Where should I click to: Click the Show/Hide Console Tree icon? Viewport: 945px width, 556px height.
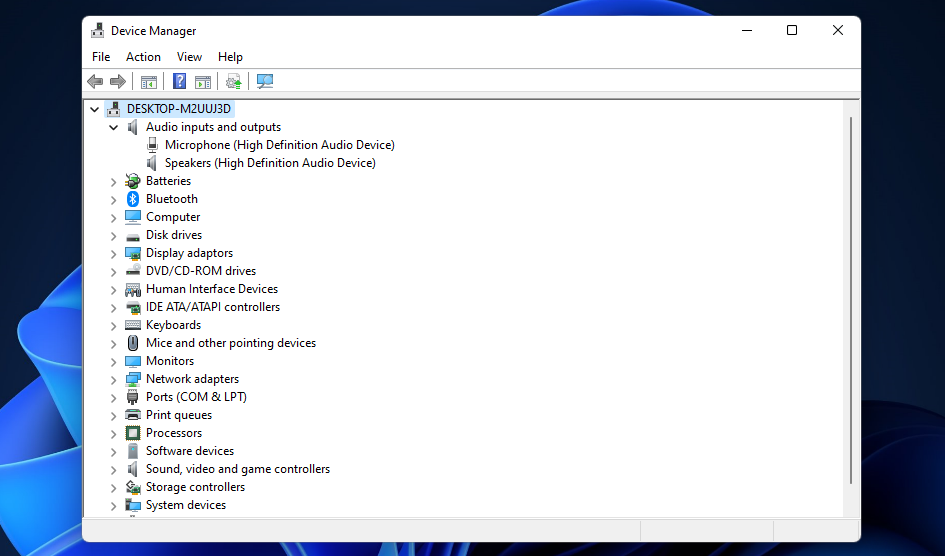tap(149, 82)
